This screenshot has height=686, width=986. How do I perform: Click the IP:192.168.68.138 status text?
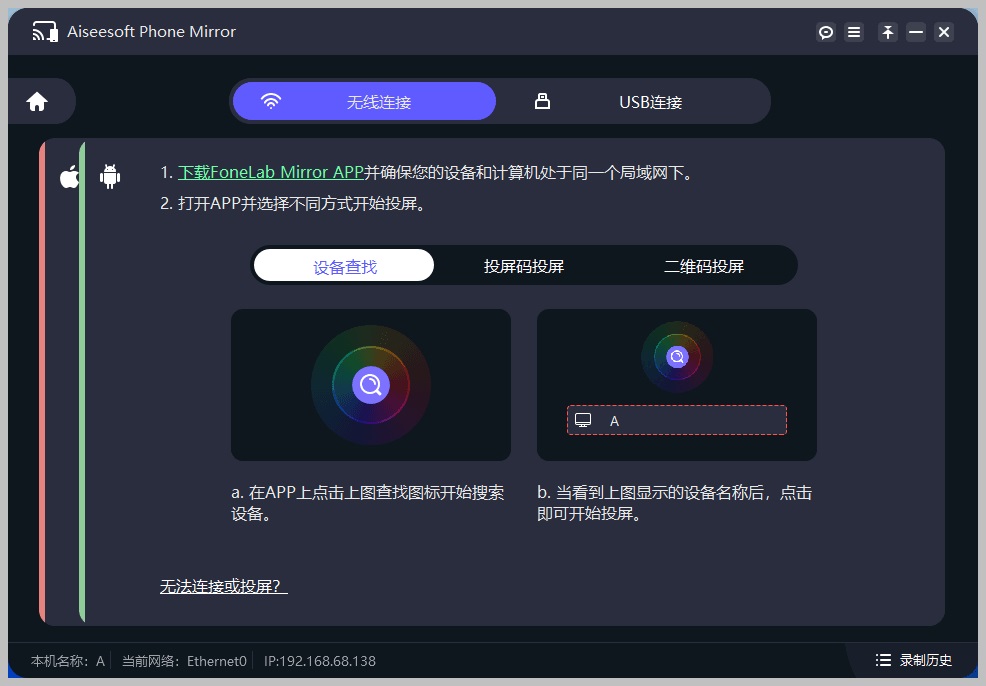pyautogui.click(x=319, y=661)
